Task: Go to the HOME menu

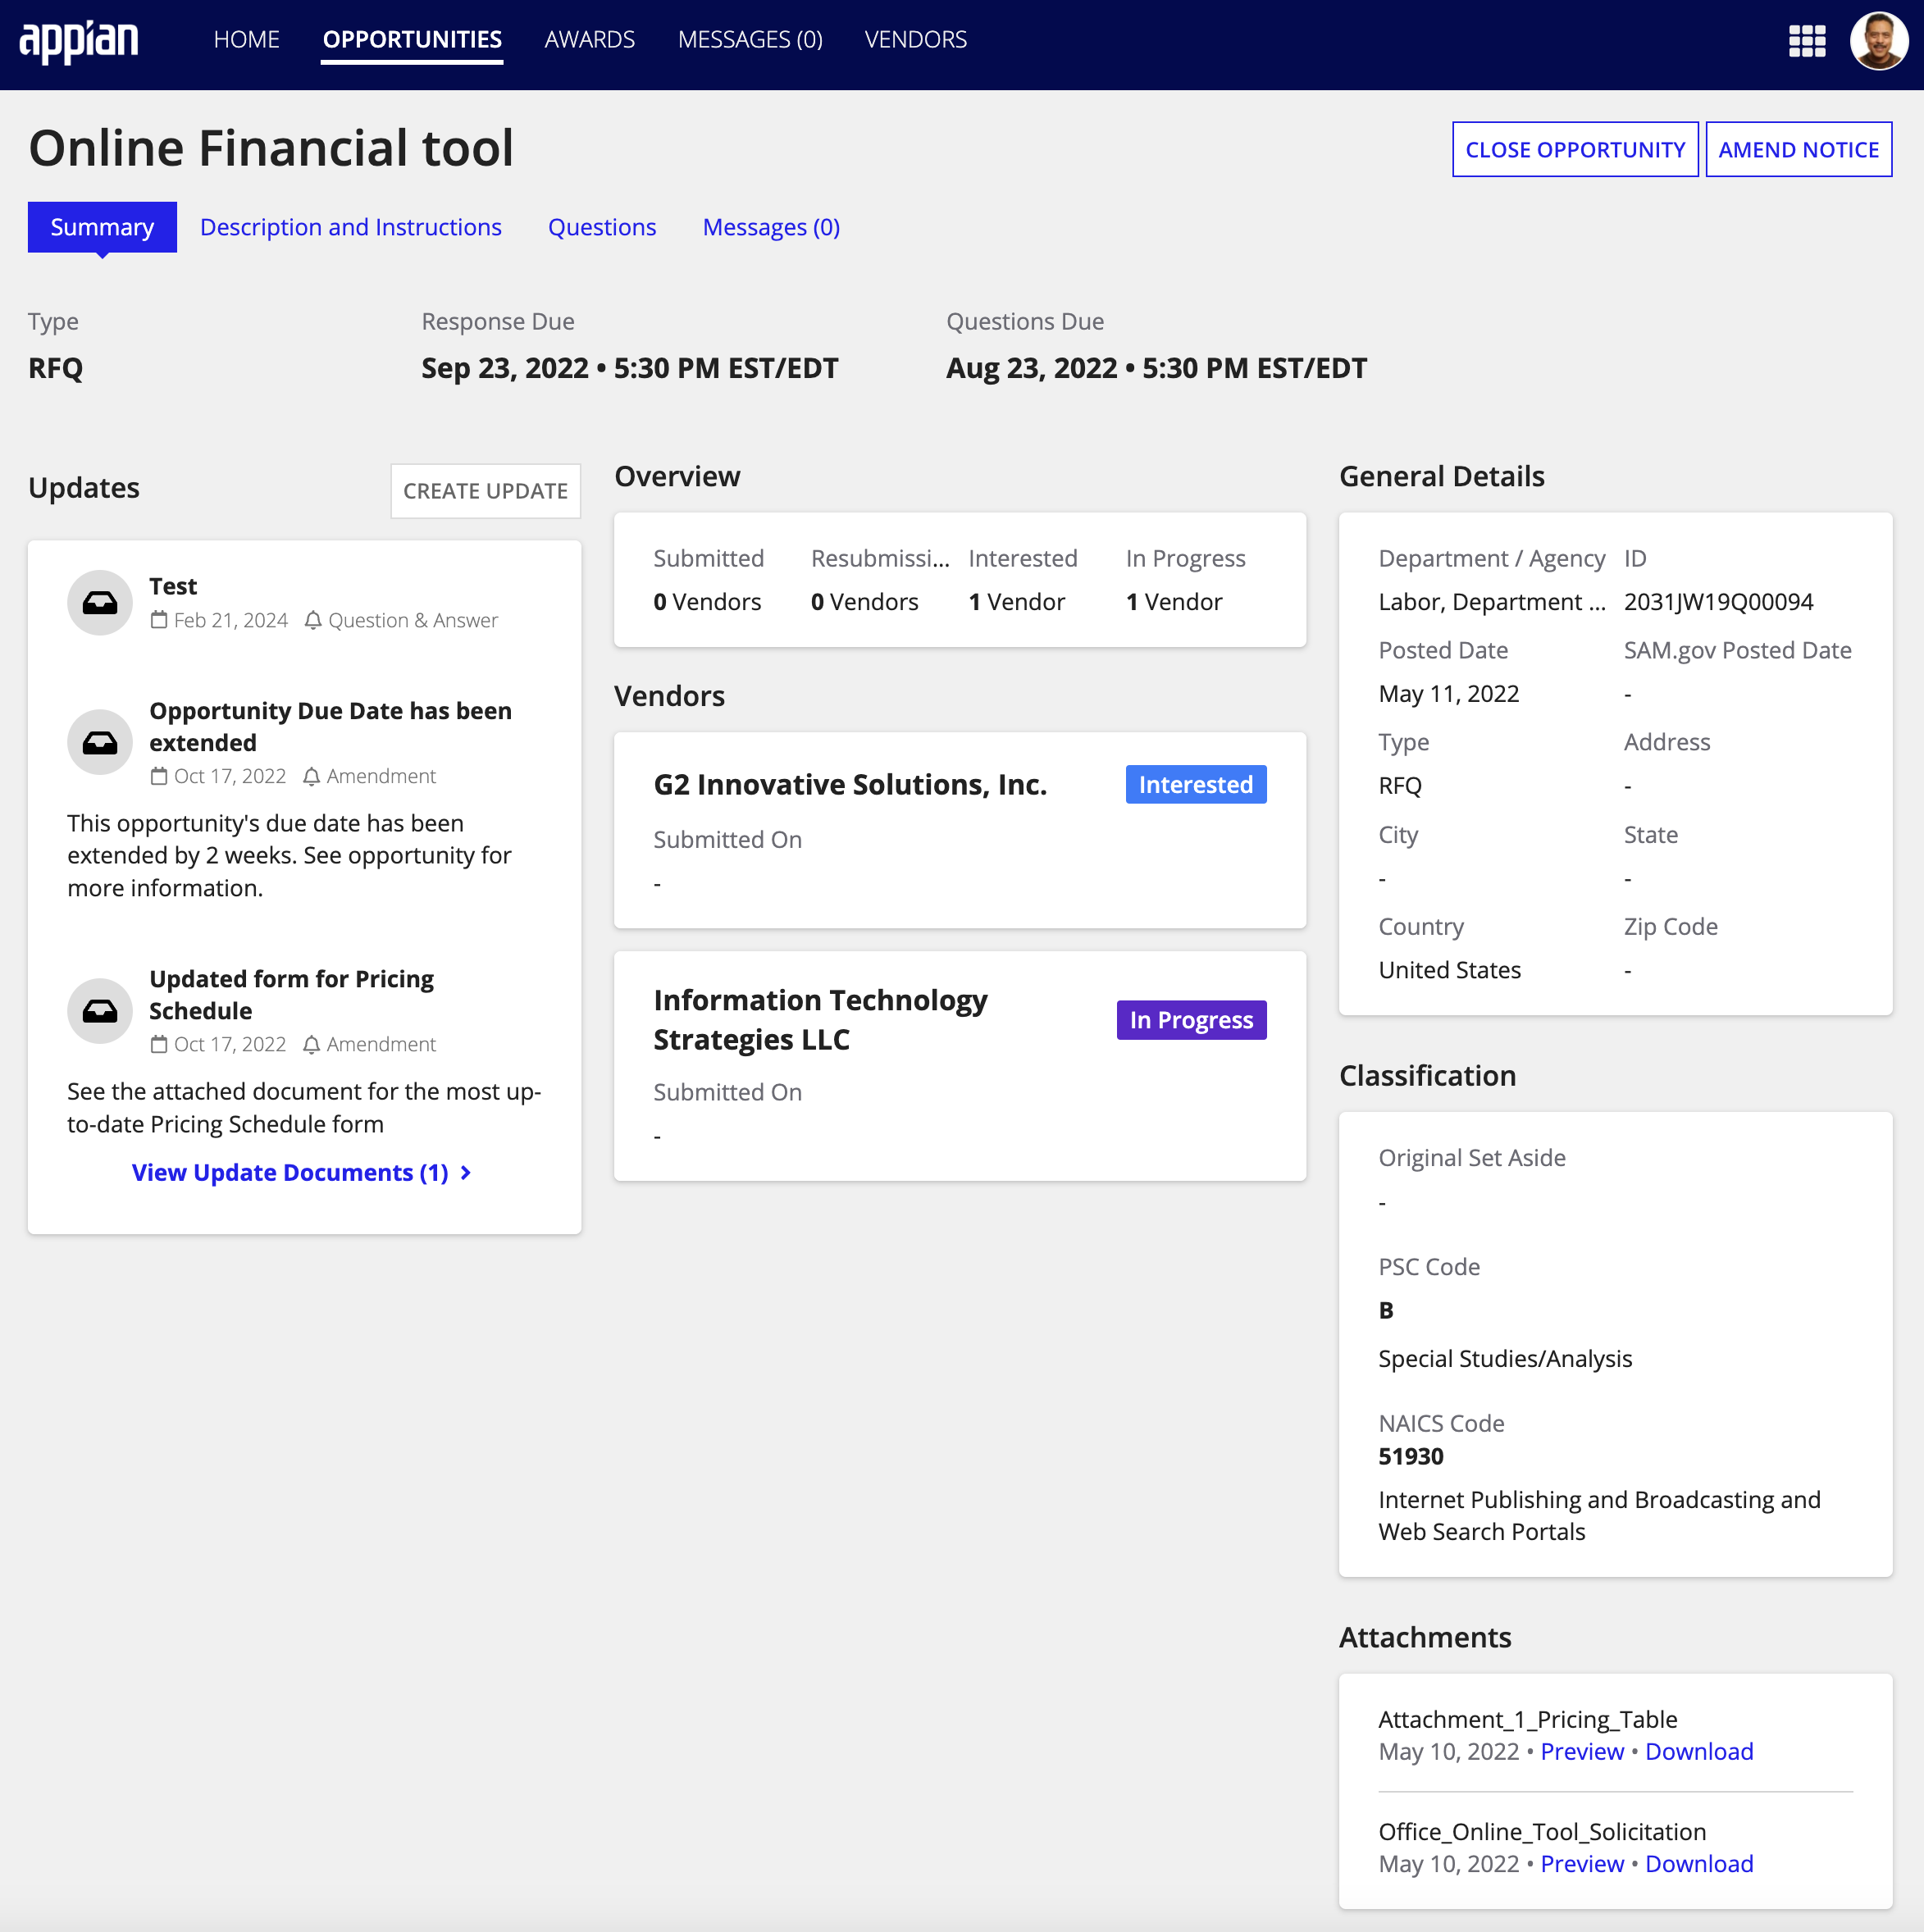Action: click(x=246, y=39)
